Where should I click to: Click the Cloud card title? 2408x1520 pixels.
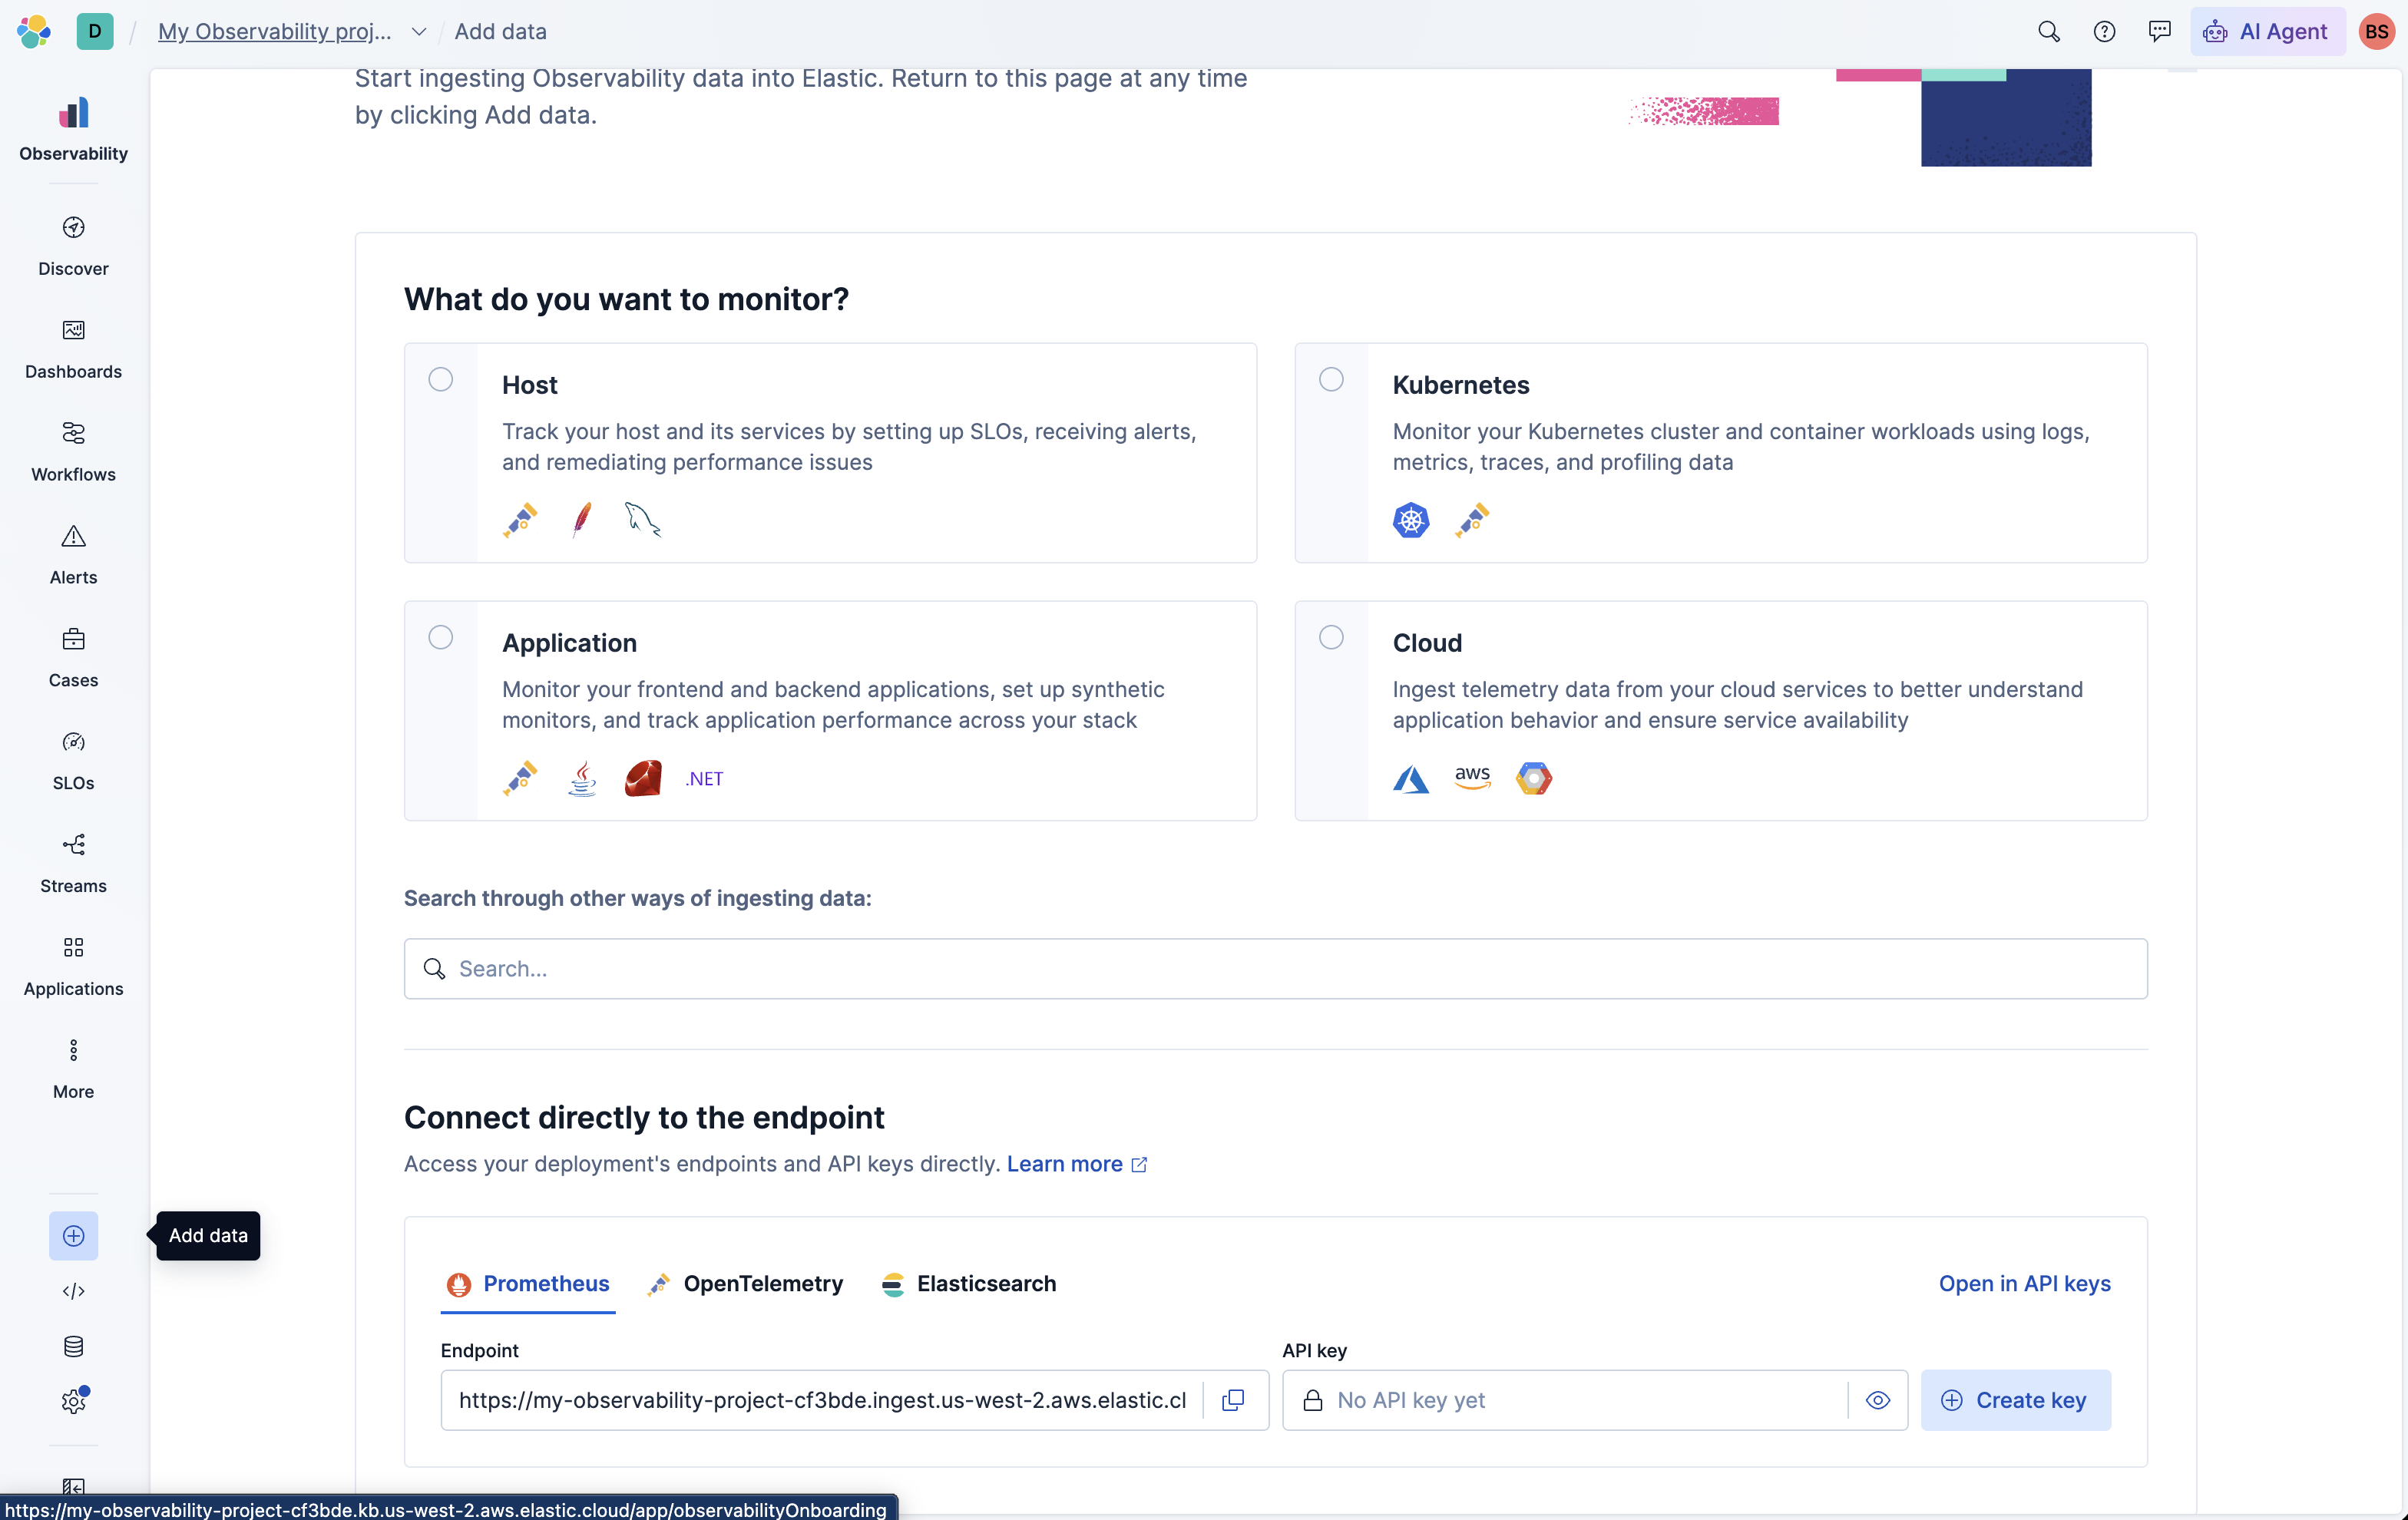tap(1427, 643)
